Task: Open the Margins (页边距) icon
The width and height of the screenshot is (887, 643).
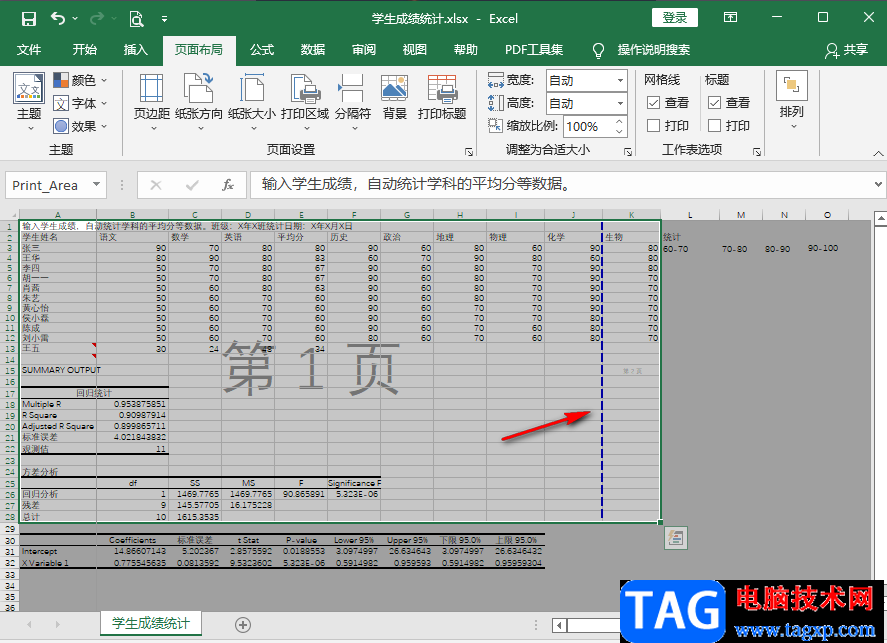Action: click(x=152, y=88)
